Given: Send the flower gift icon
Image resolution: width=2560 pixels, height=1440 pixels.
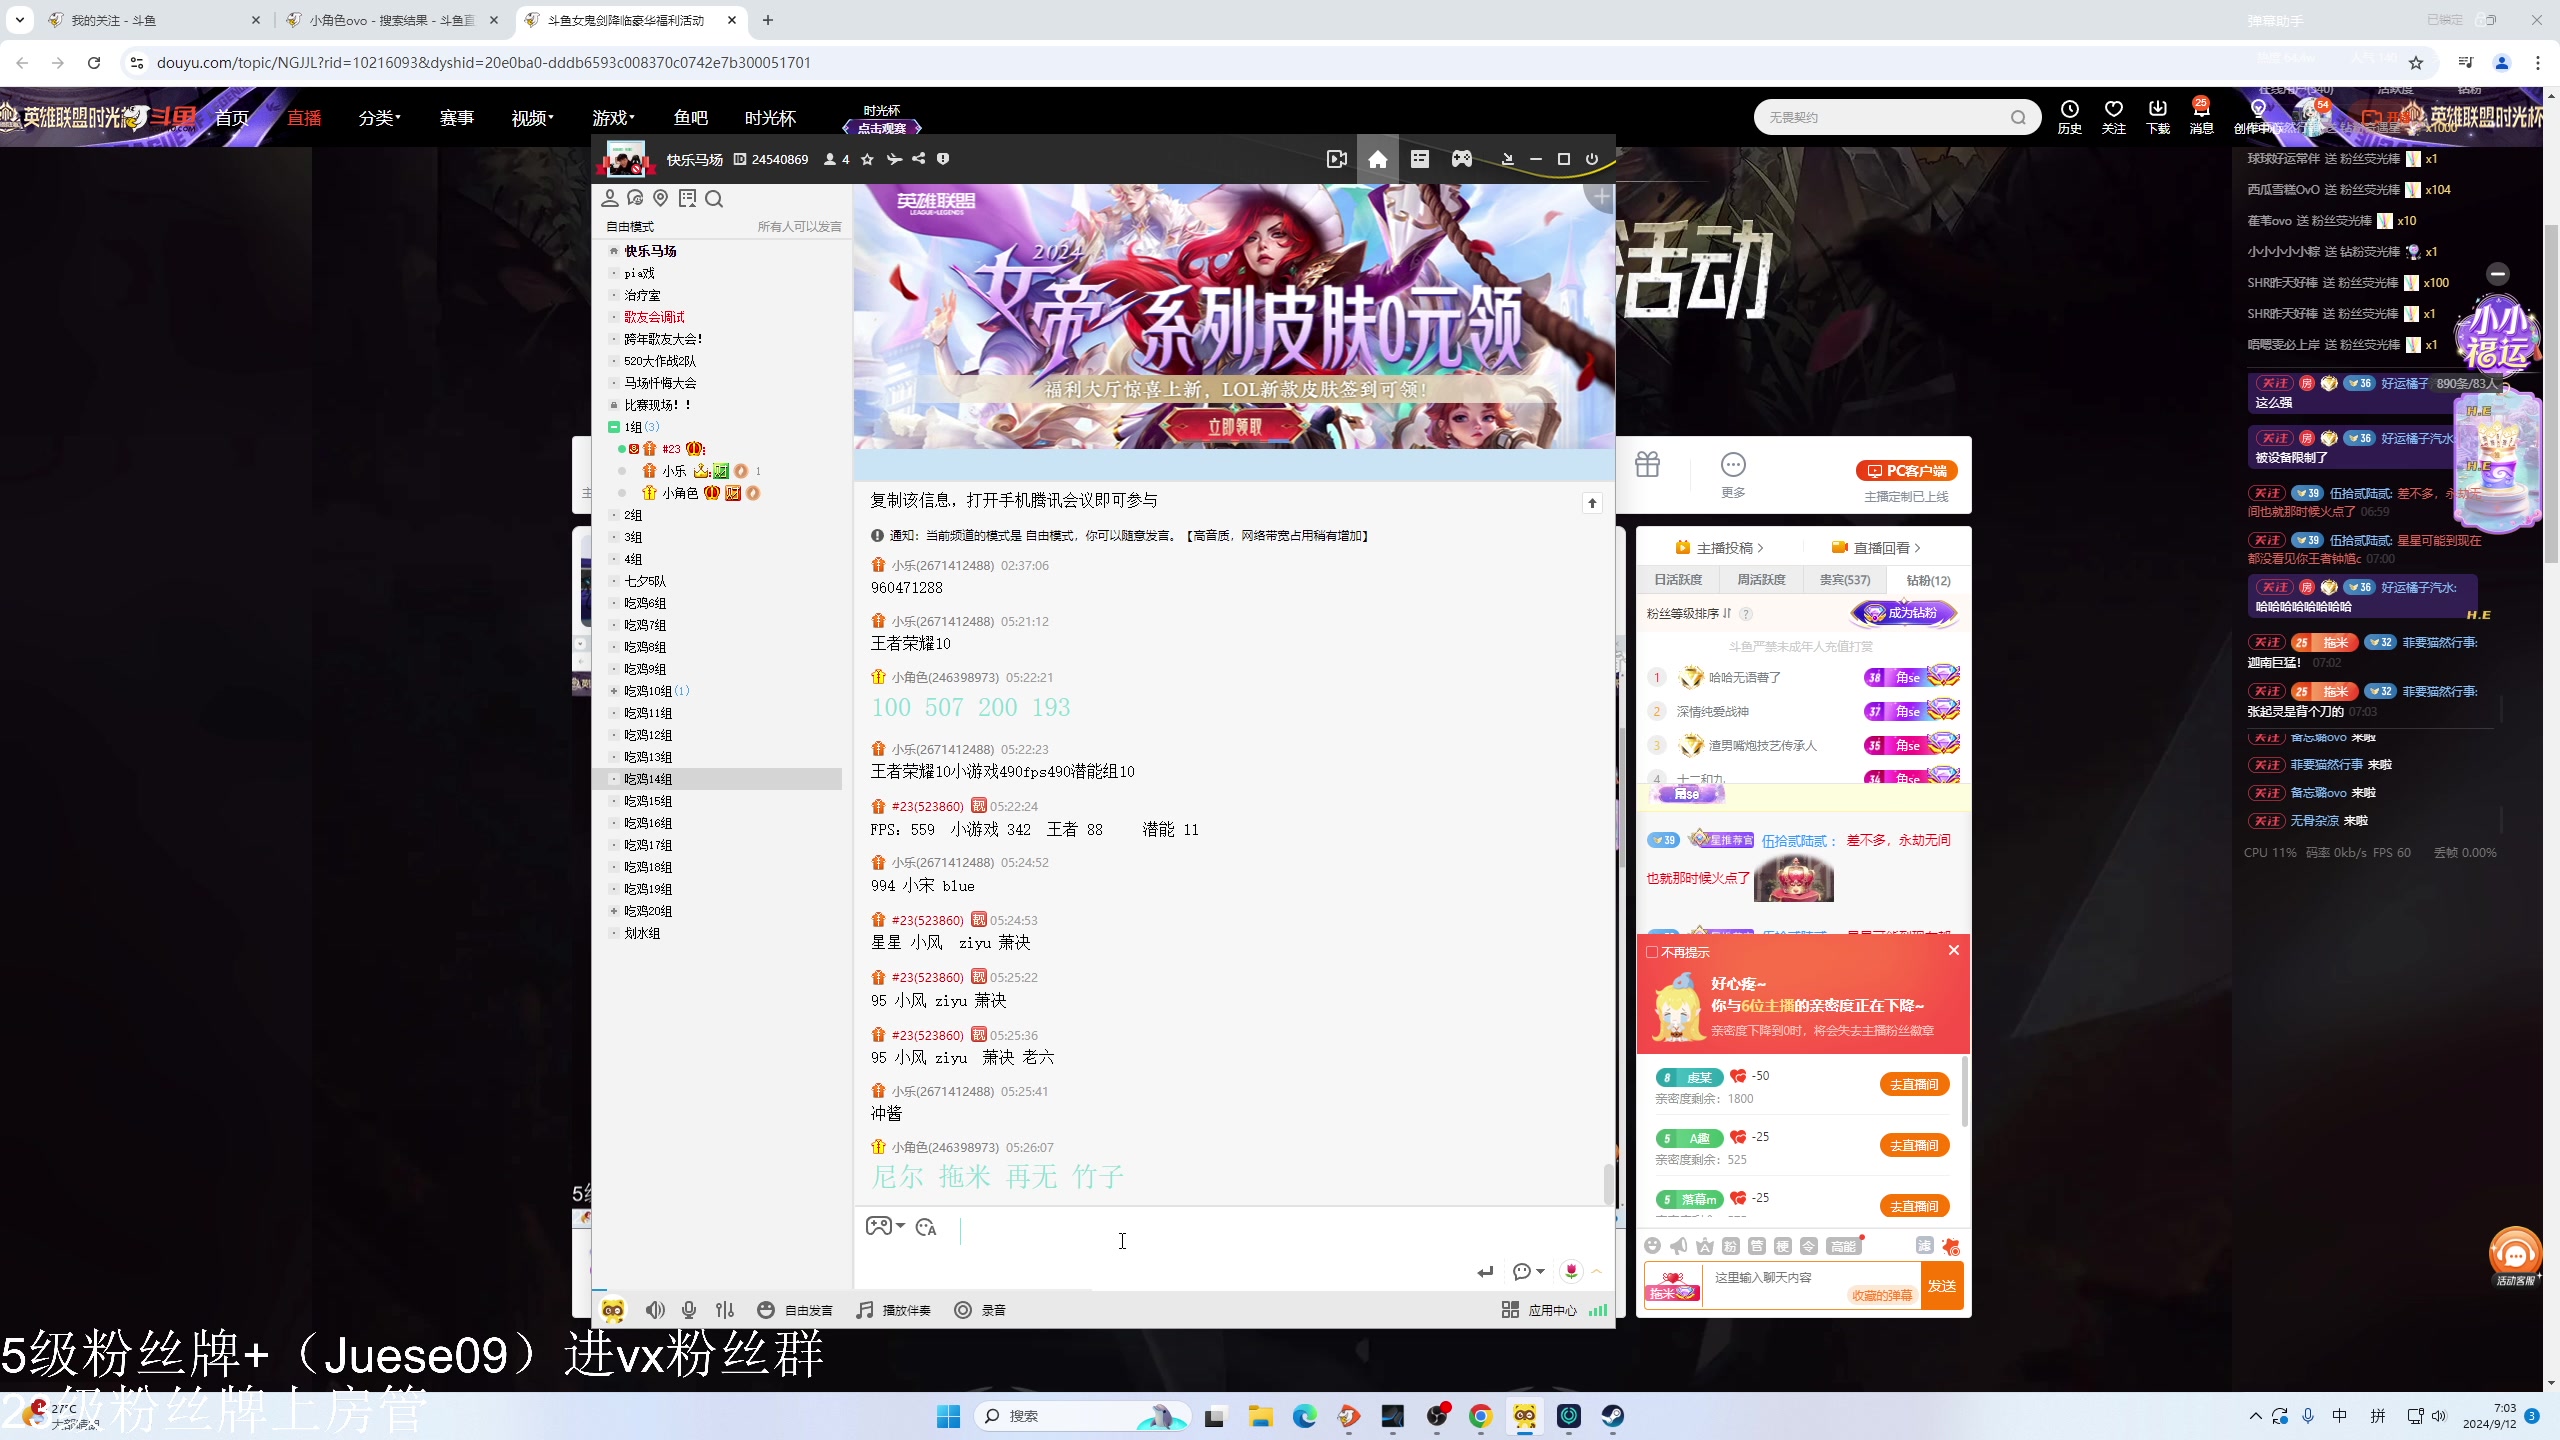Looking at the screenshot, I should pos(1572,1271).
